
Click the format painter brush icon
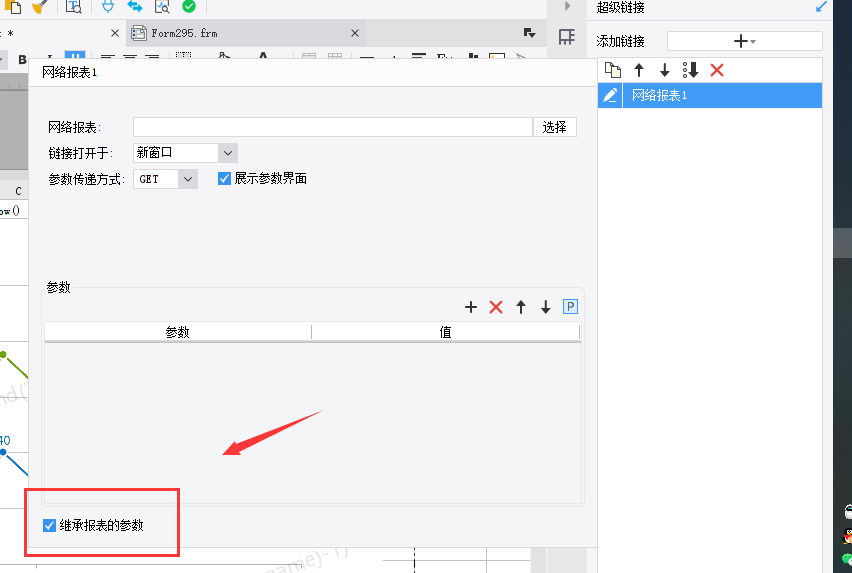tap(40, 7)
